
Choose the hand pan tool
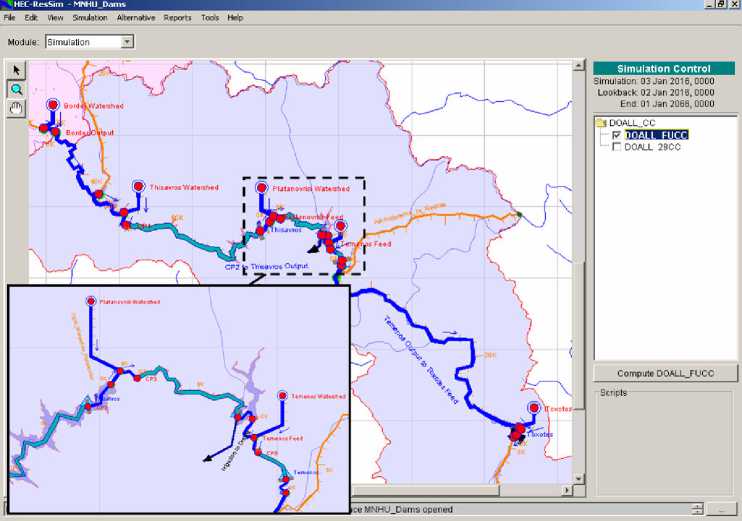click(16, 108)
